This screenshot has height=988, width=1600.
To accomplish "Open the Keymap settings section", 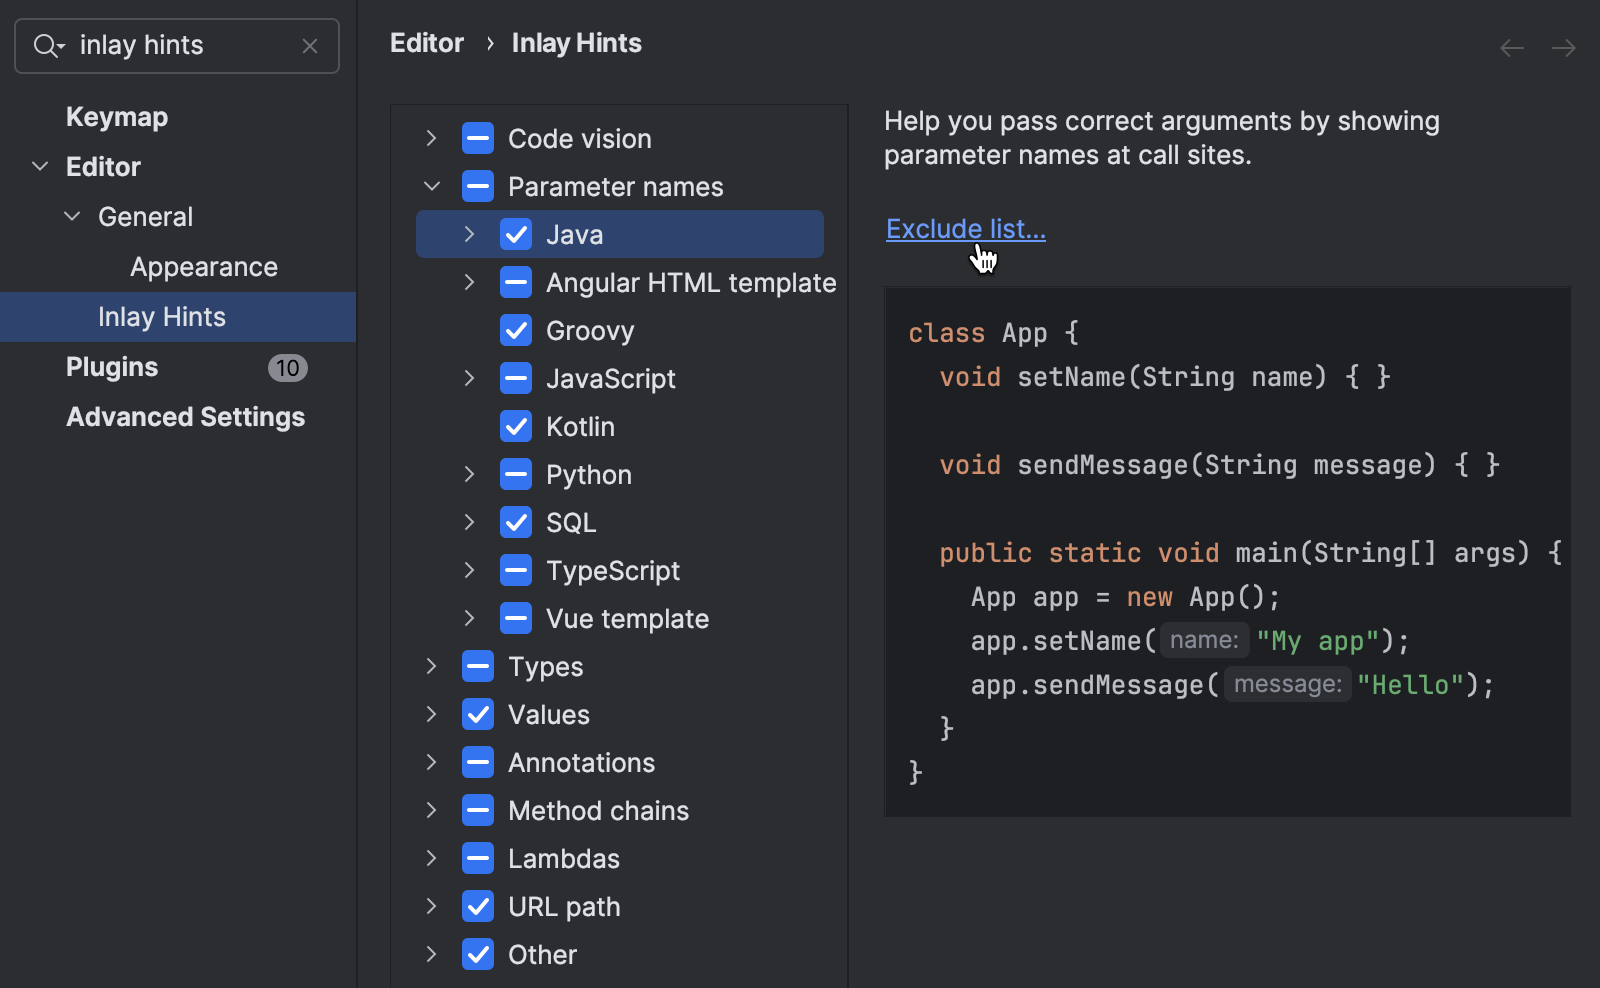I will click(x=116, y=116).
